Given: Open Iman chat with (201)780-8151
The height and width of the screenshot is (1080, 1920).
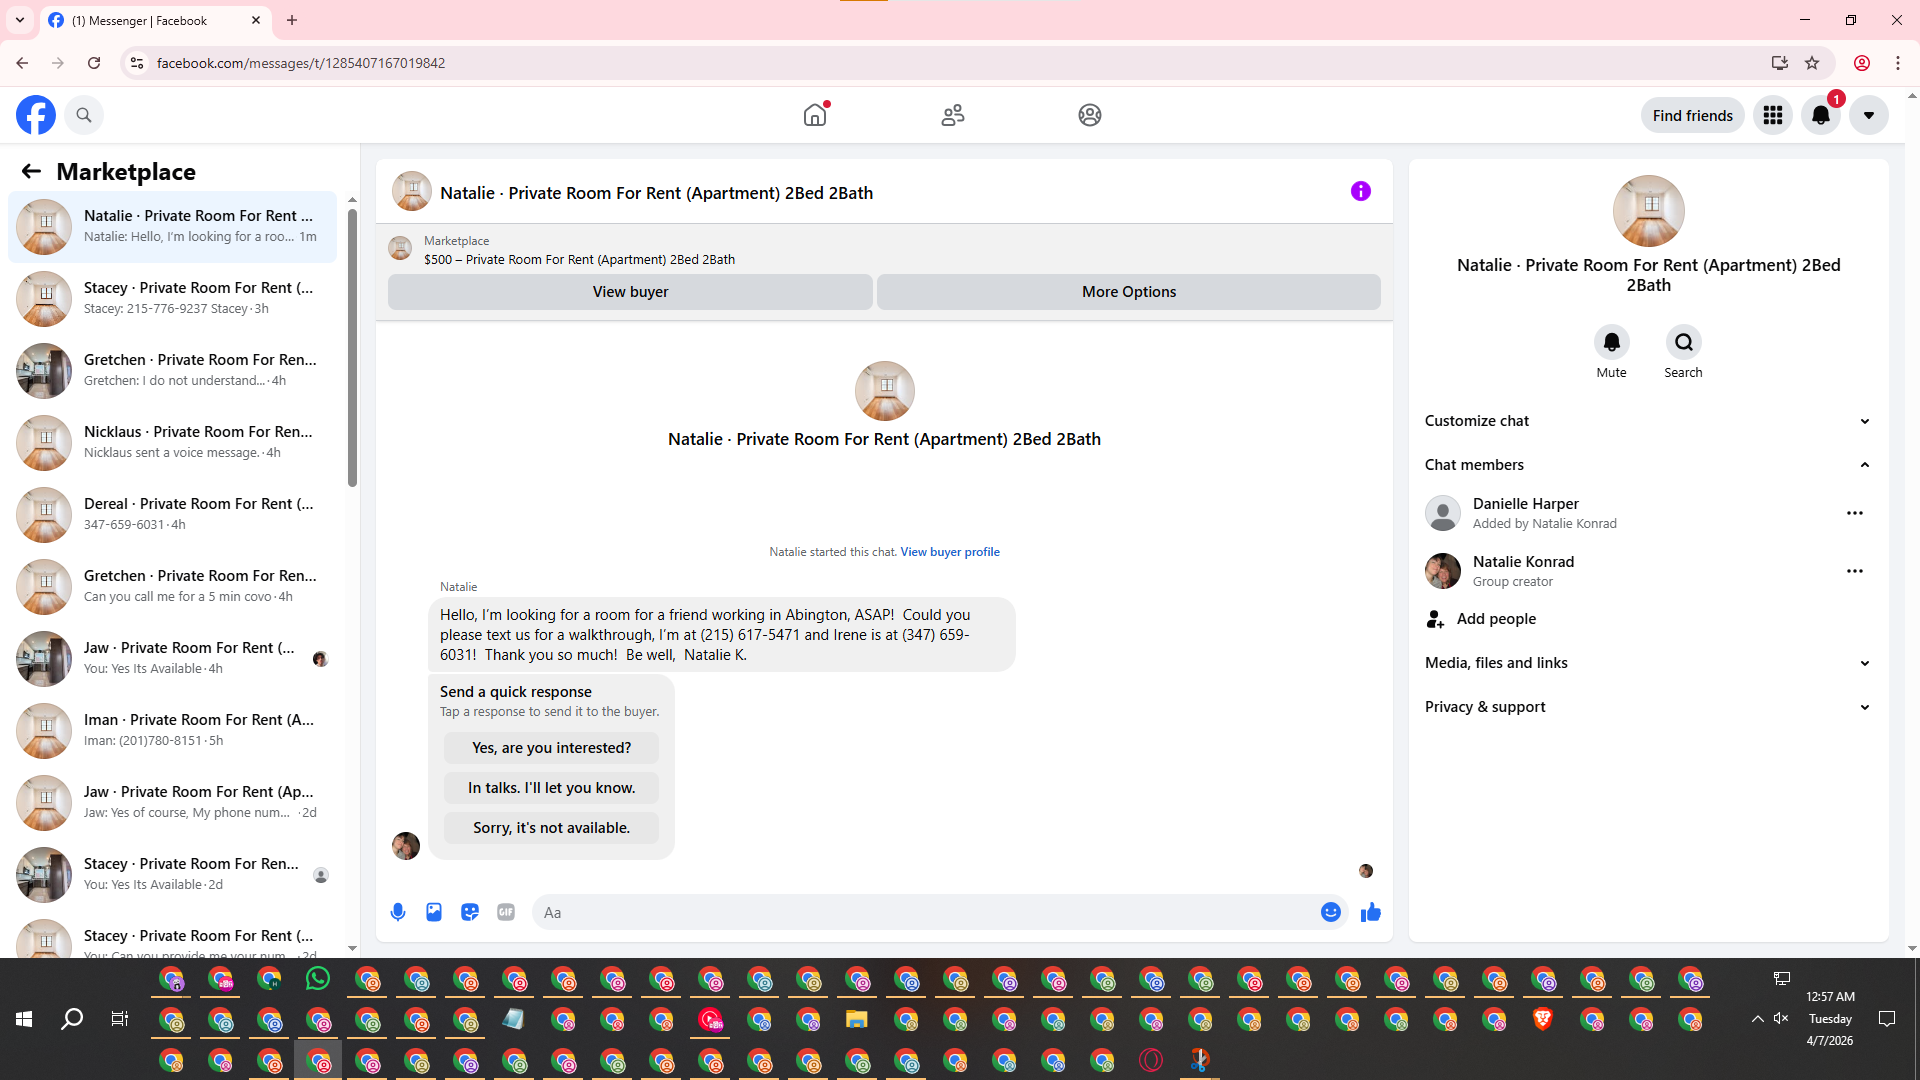Looking at the screenshot, I should [172, 730].
